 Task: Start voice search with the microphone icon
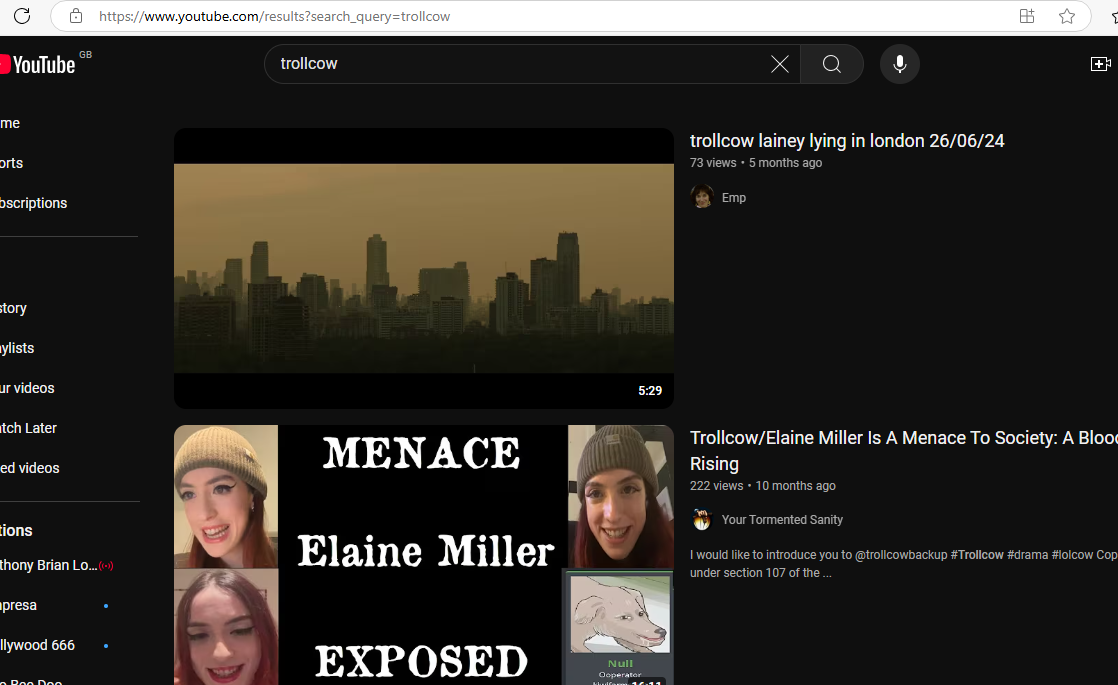pyautogui.click(x=900, y=64)
